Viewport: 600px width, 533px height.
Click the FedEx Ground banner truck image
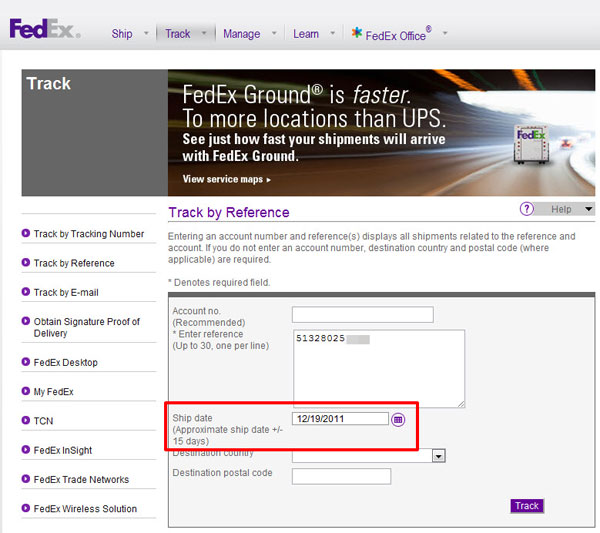tap(532, 145)
